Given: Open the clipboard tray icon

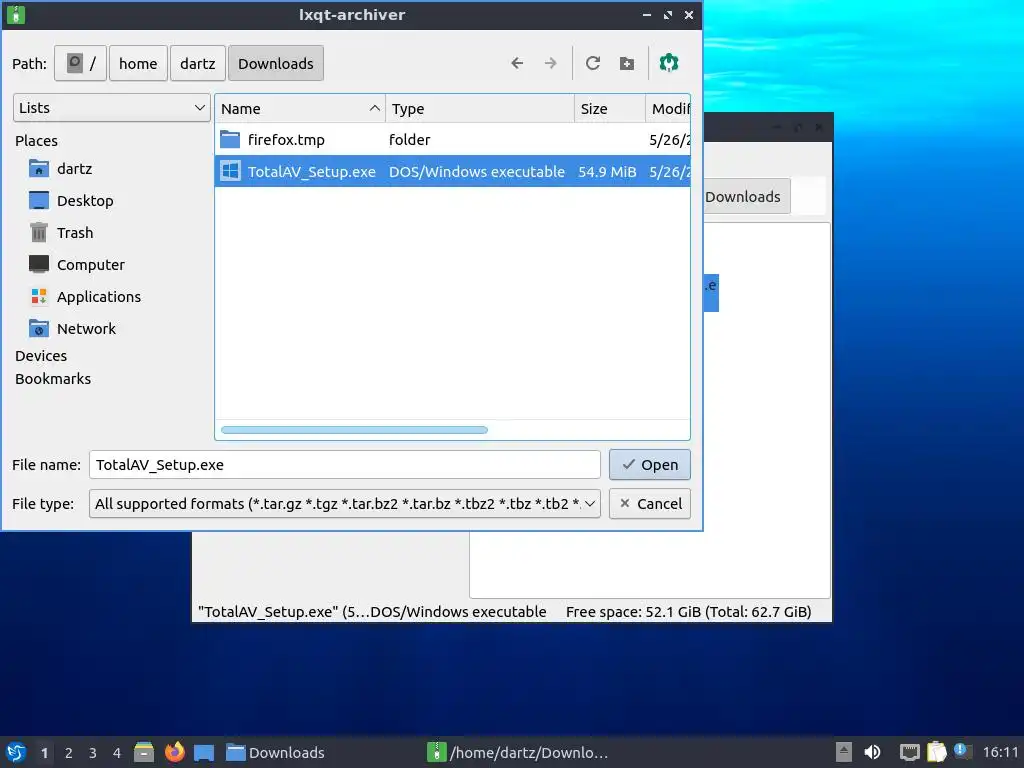Looking at the screenshot, I should (936, 752).
